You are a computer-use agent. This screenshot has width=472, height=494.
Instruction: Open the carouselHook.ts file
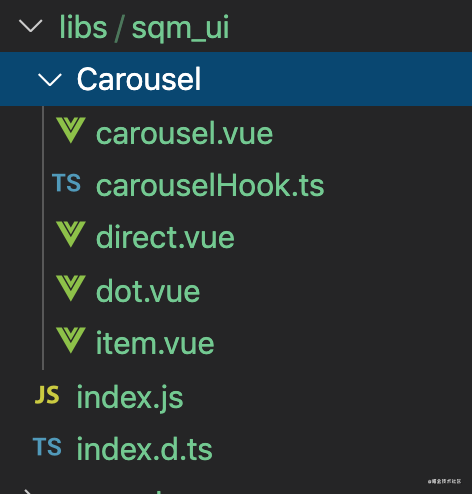pos(210,185)
